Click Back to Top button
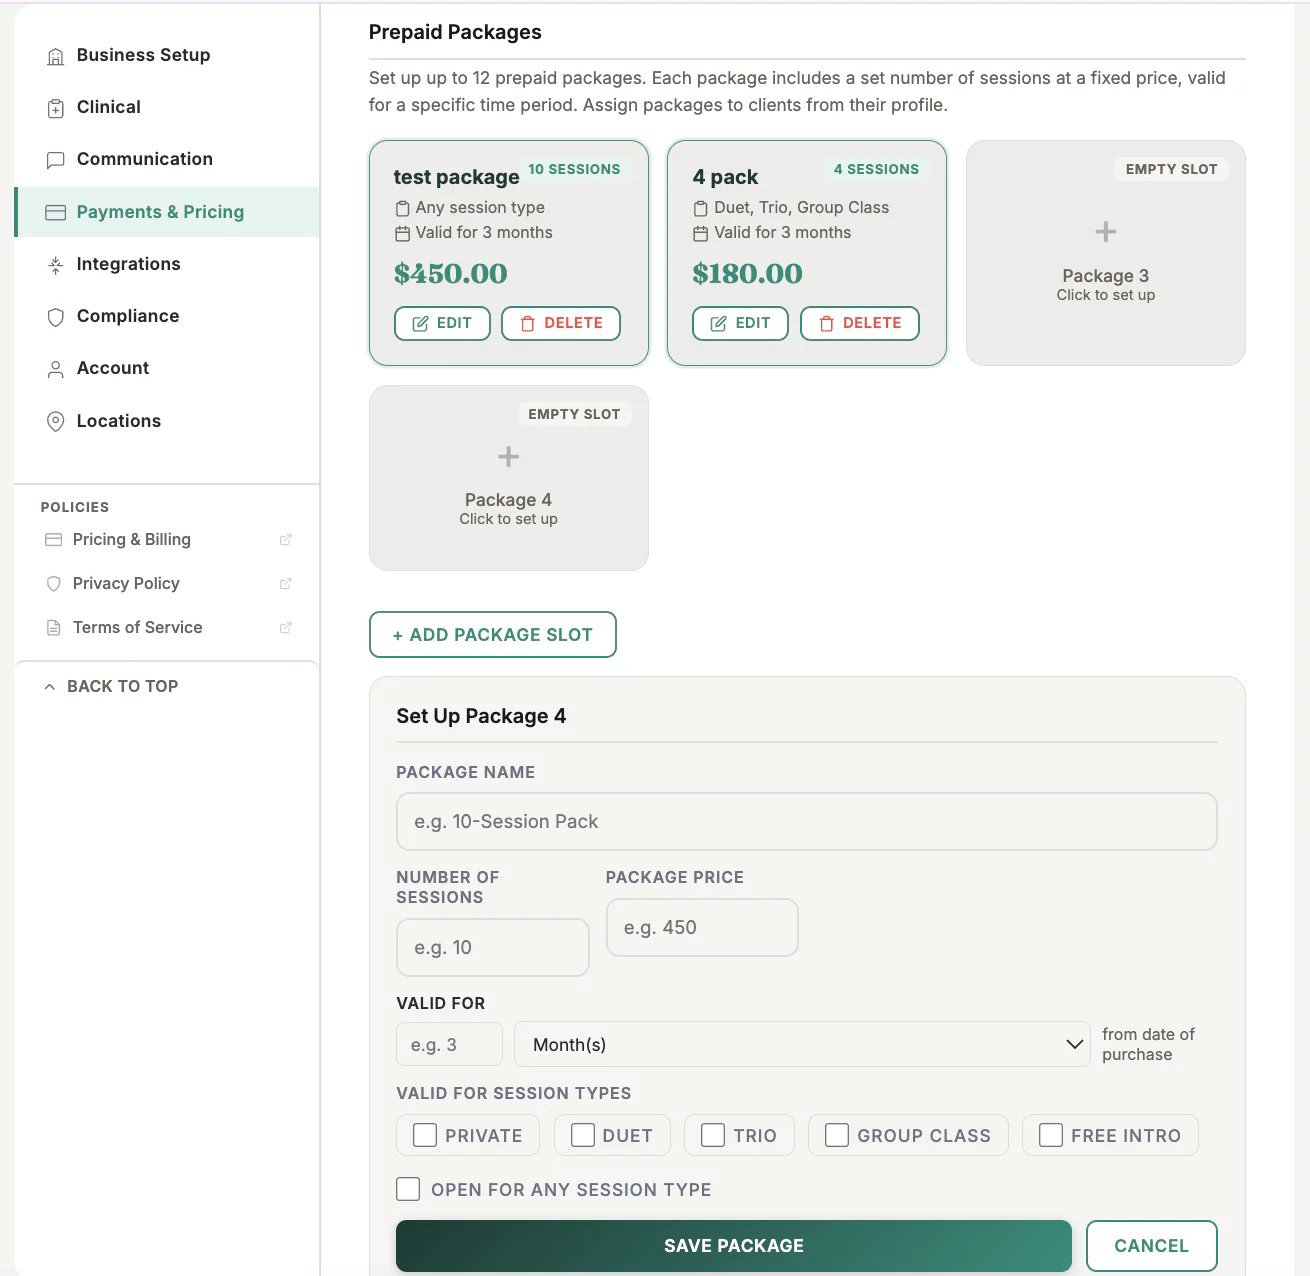The height and width of the screenshot is (1276, 1310). 112,686
